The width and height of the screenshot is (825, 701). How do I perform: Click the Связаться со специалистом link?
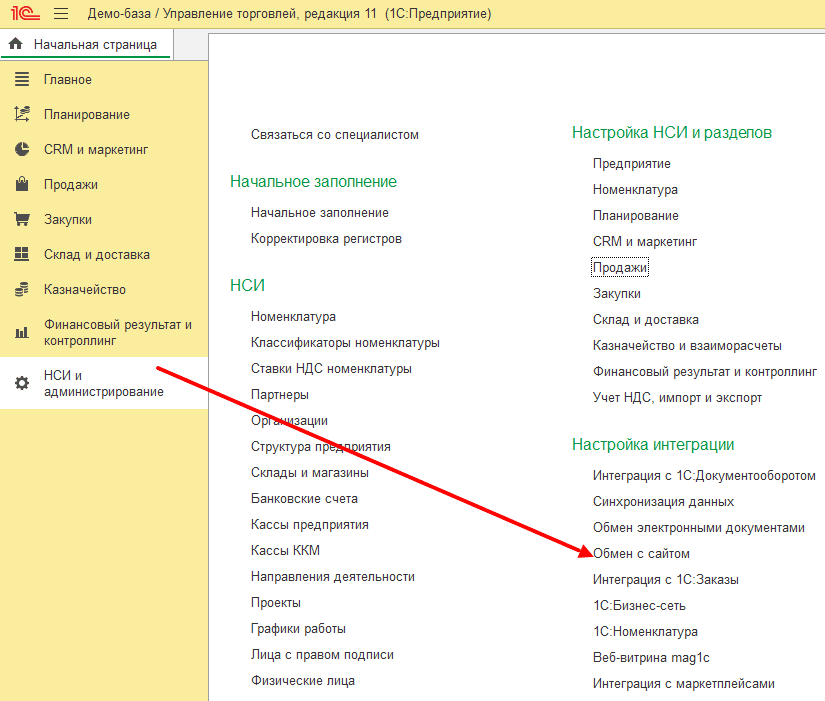point(335,135)
